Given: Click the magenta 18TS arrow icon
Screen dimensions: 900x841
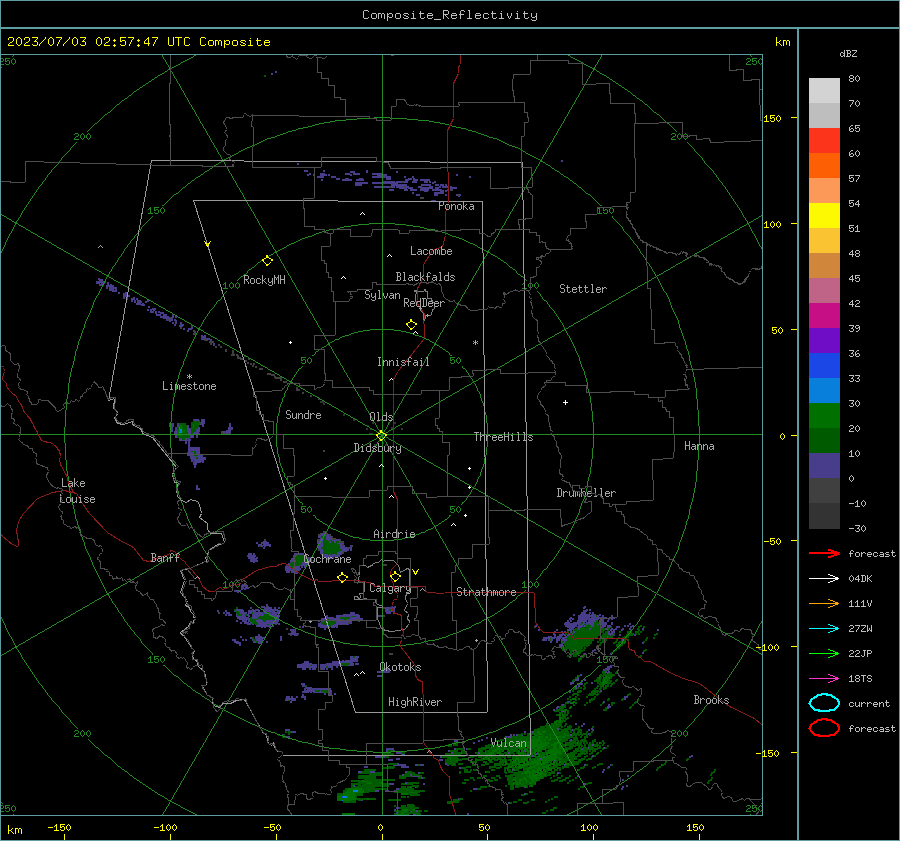Looking at the screenshot, I should [824, 679].
